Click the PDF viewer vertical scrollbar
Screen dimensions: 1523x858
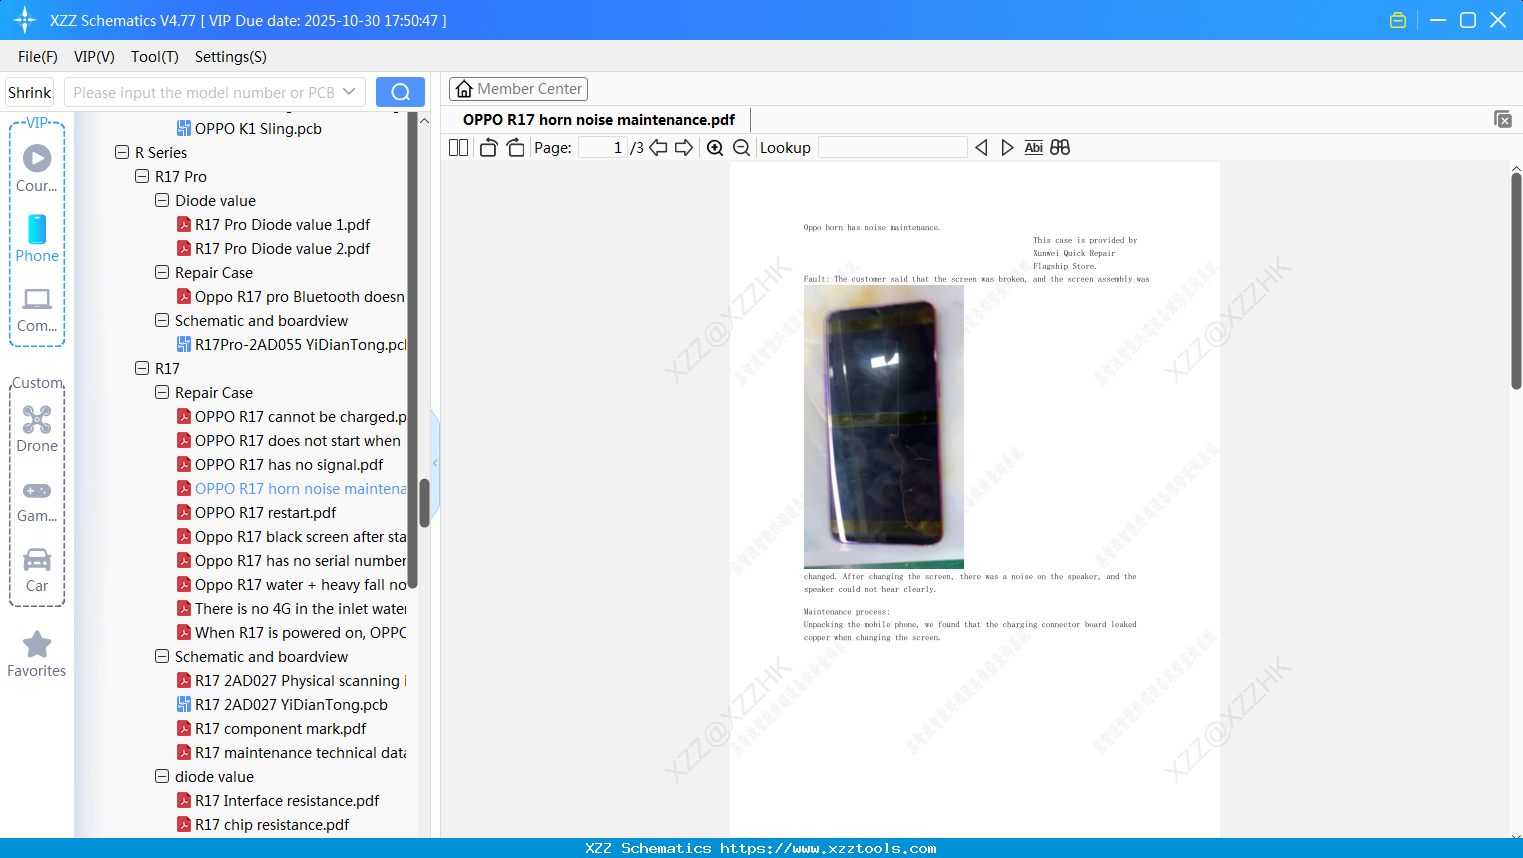pyautogui.click(x=1516, y=281)
